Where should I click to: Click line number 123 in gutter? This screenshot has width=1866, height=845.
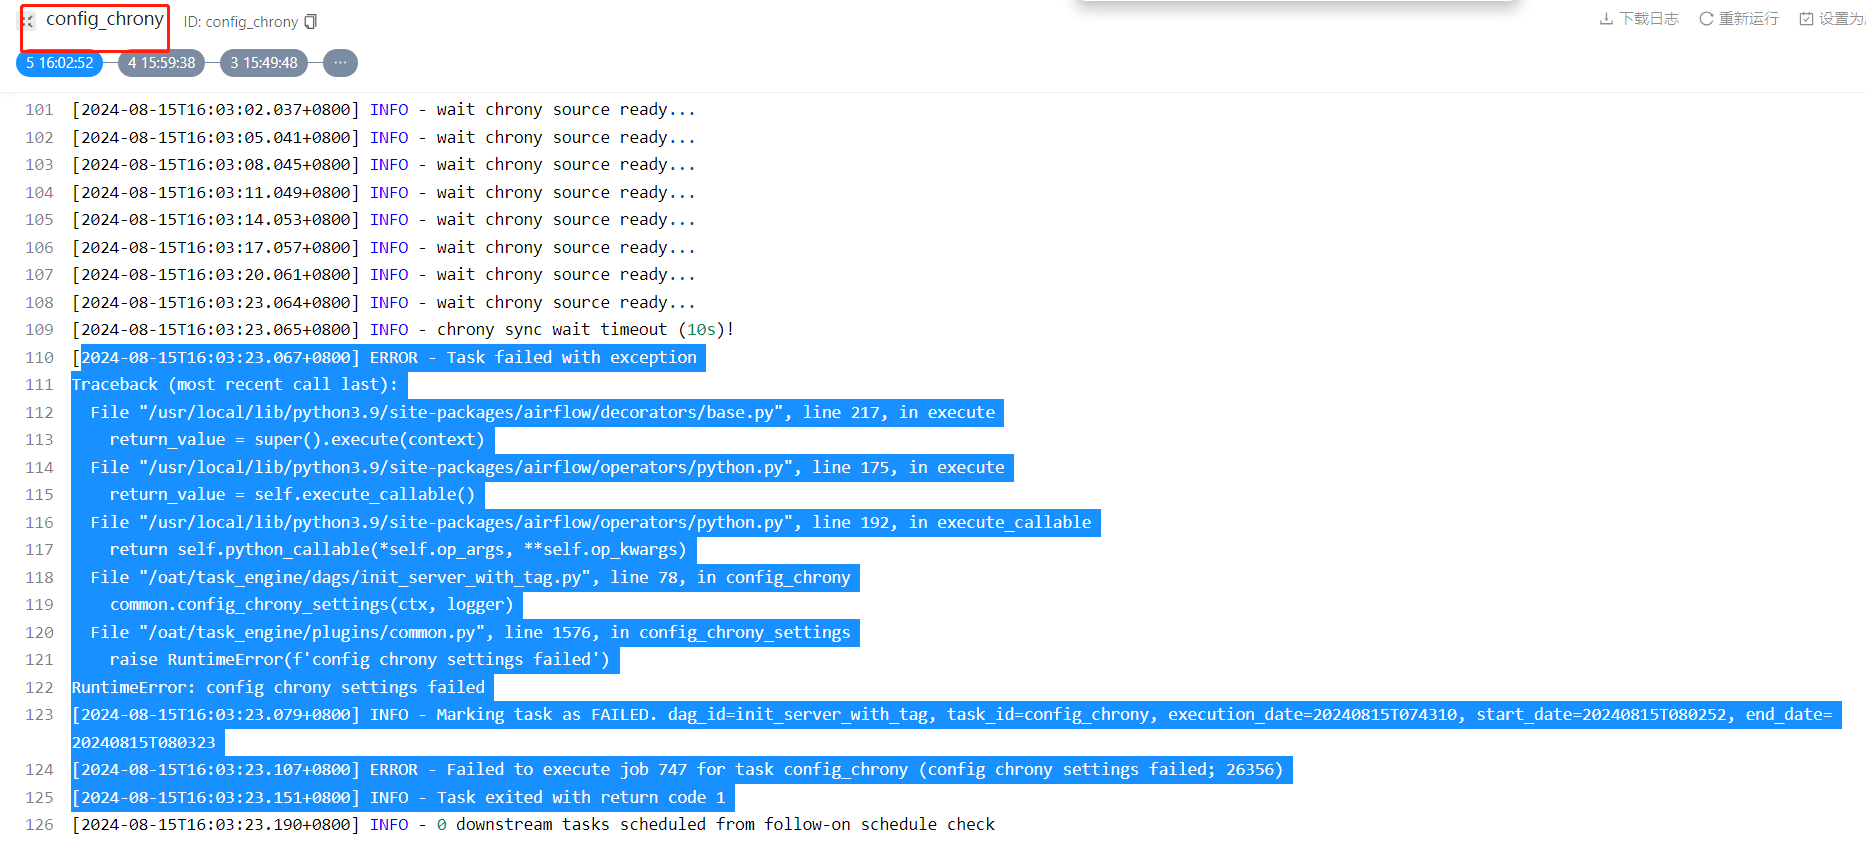click(39, 715)
